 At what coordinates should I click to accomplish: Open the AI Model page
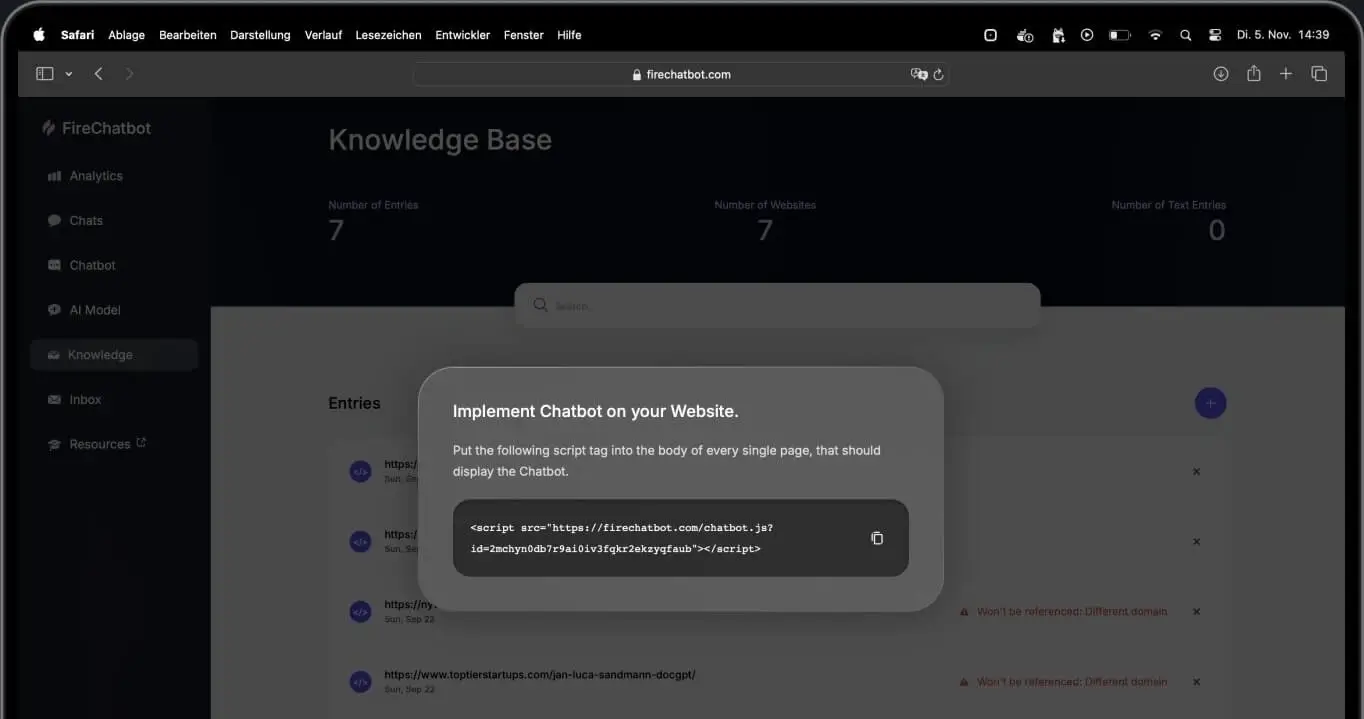(84, 310)
